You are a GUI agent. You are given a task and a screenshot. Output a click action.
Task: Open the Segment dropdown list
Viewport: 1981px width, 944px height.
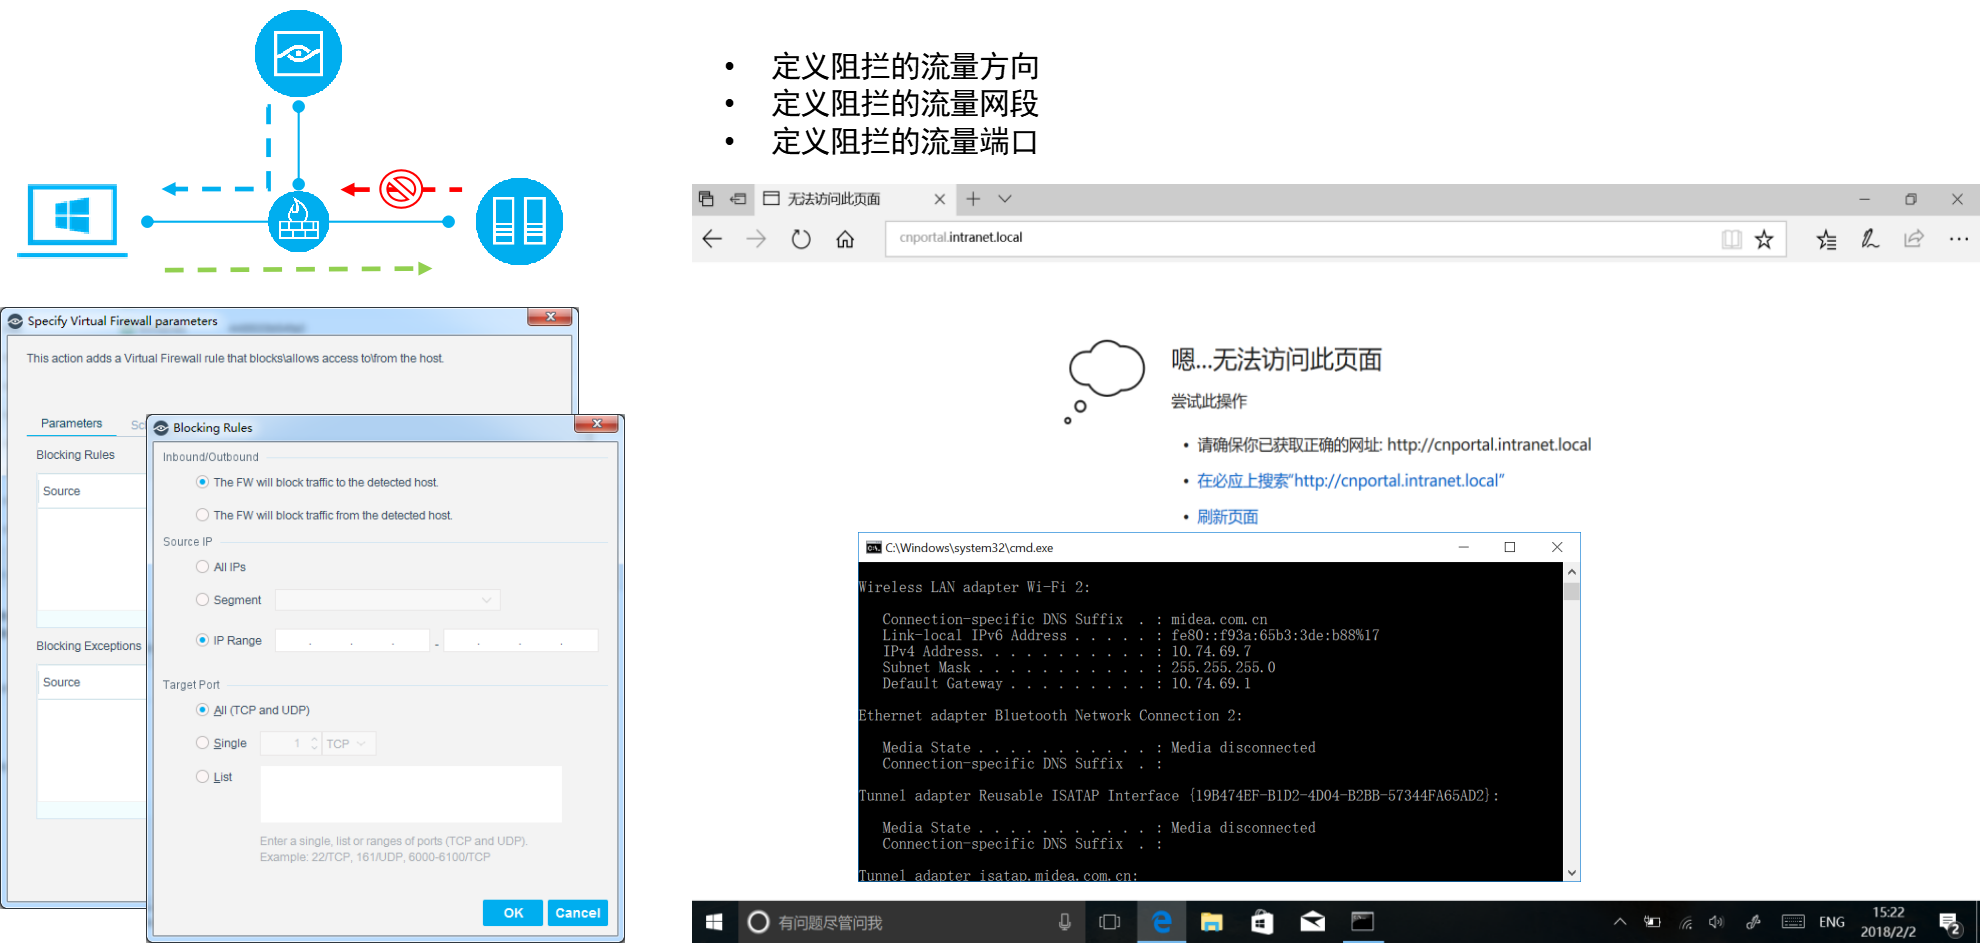[486, 600]
